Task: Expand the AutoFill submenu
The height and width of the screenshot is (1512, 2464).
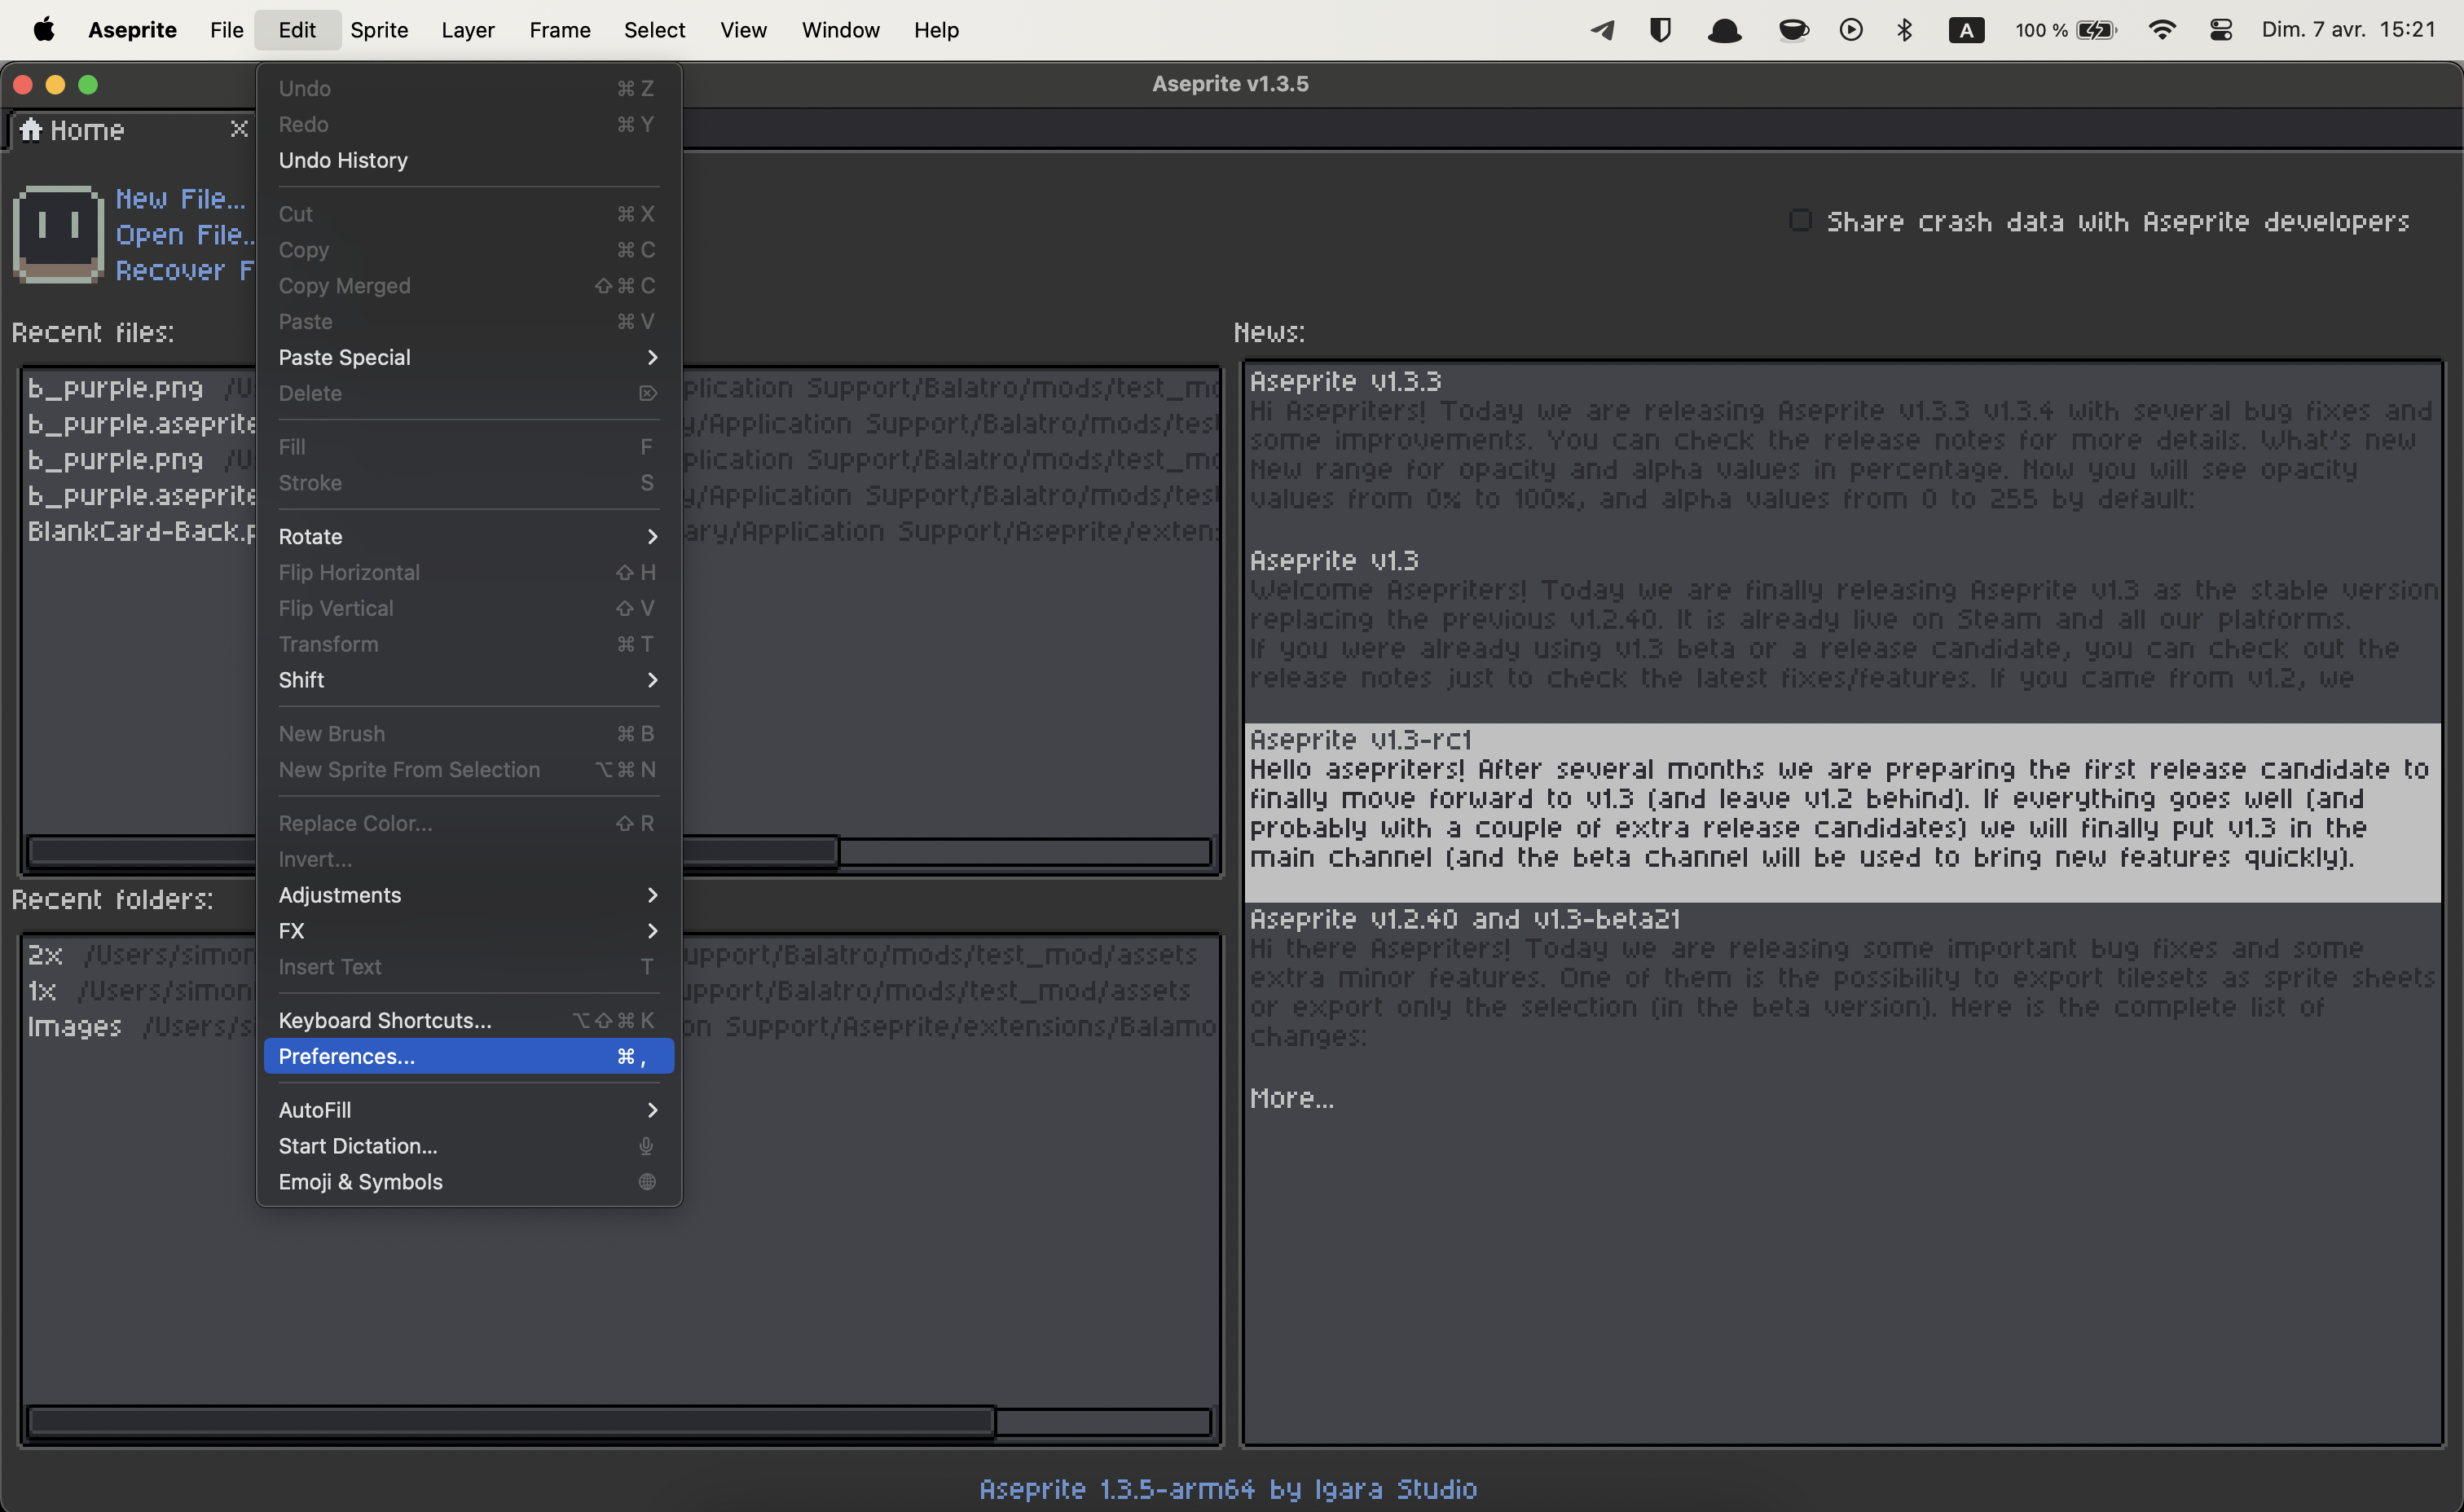Action: click(468, 1110)
